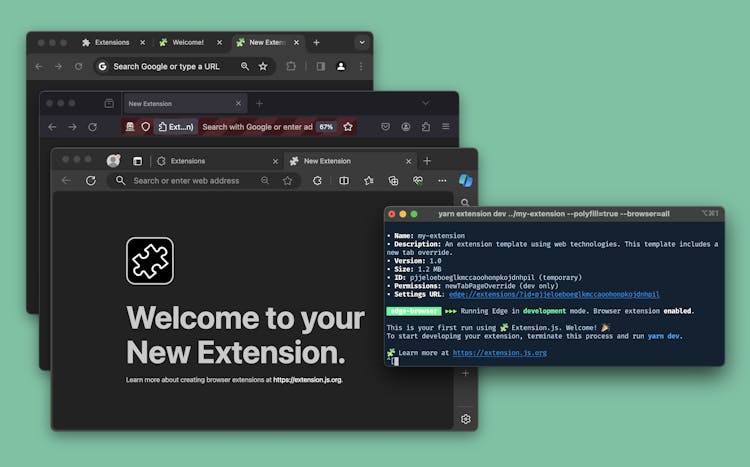Close Edge's New Extension tab
Image resolution: width=750 pixels, height=467 pixels.
click(408, 162)
